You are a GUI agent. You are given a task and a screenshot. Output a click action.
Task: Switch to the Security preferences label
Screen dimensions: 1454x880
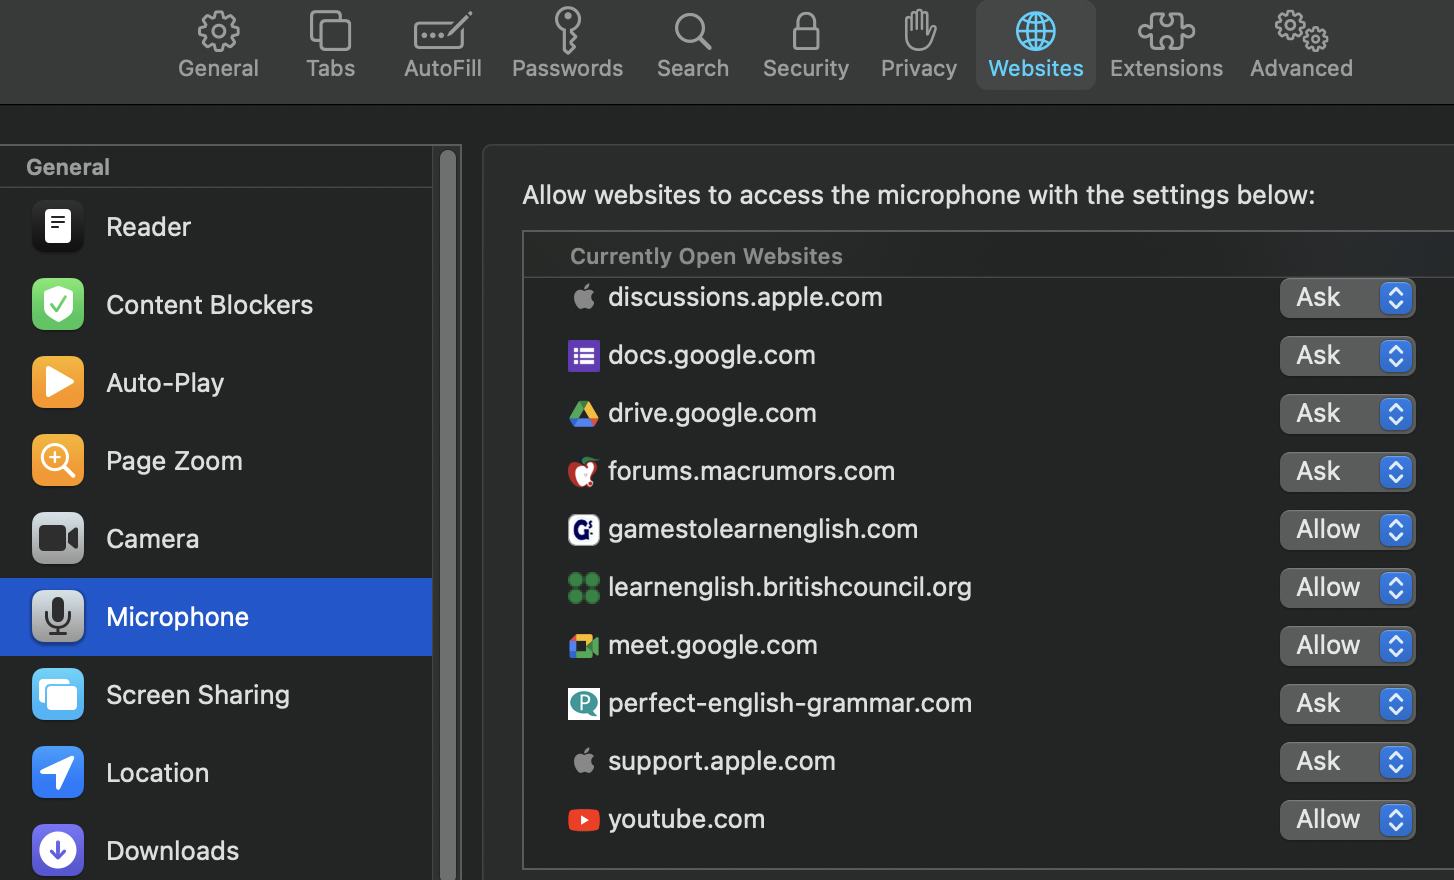pos(805,68)
